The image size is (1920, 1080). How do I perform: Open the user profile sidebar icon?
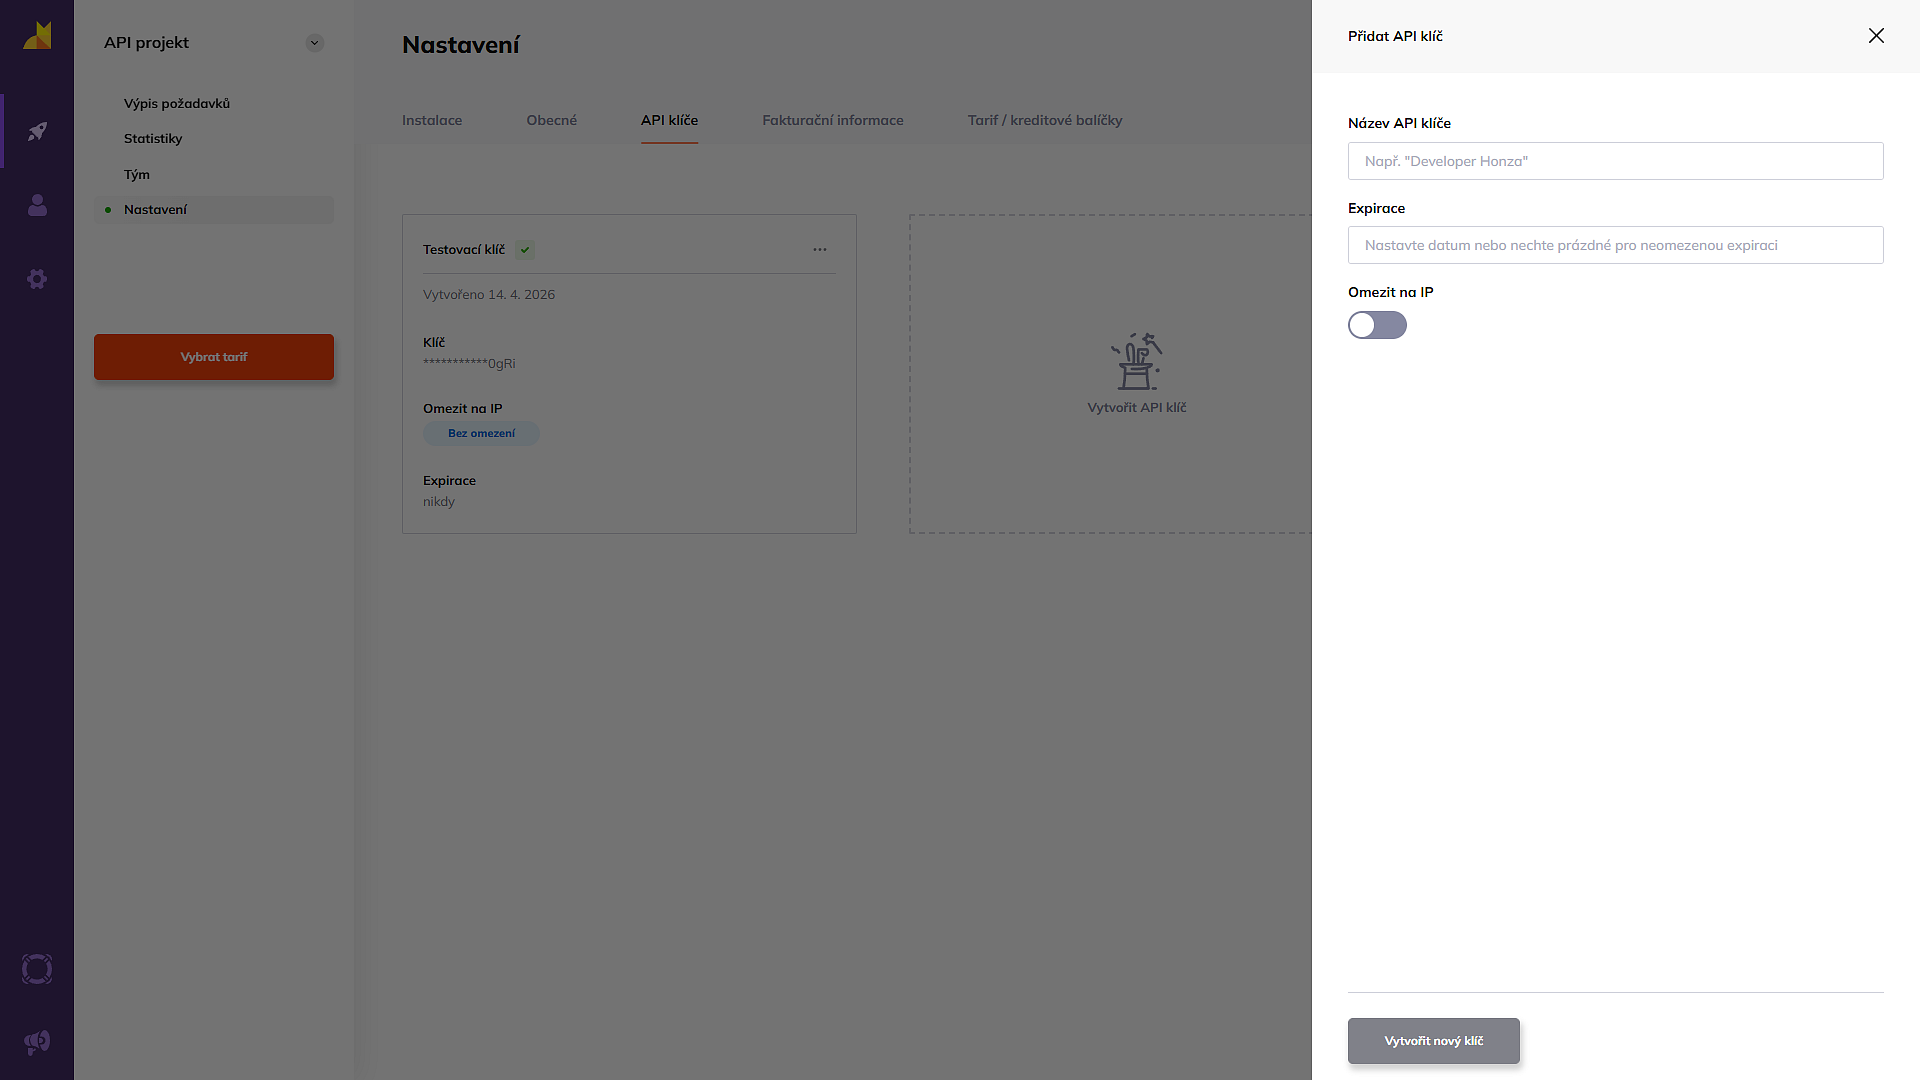pyautogui.click(x=37, y=205)
